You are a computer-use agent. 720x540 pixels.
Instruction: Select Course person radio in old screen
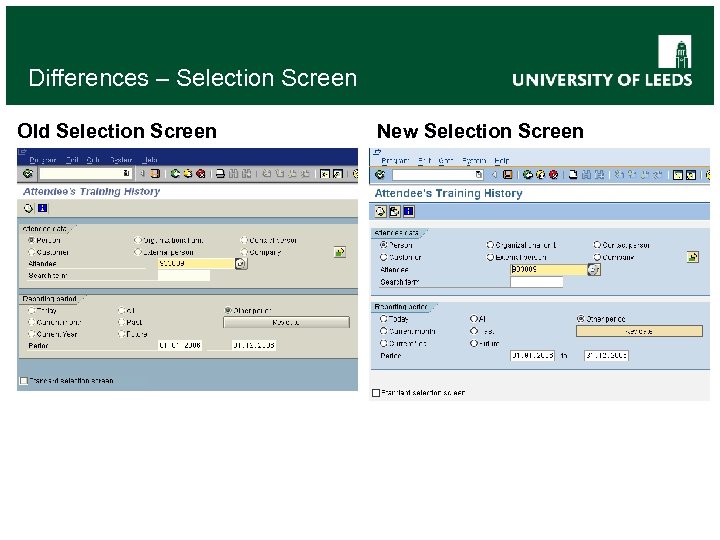coord(244,240)
